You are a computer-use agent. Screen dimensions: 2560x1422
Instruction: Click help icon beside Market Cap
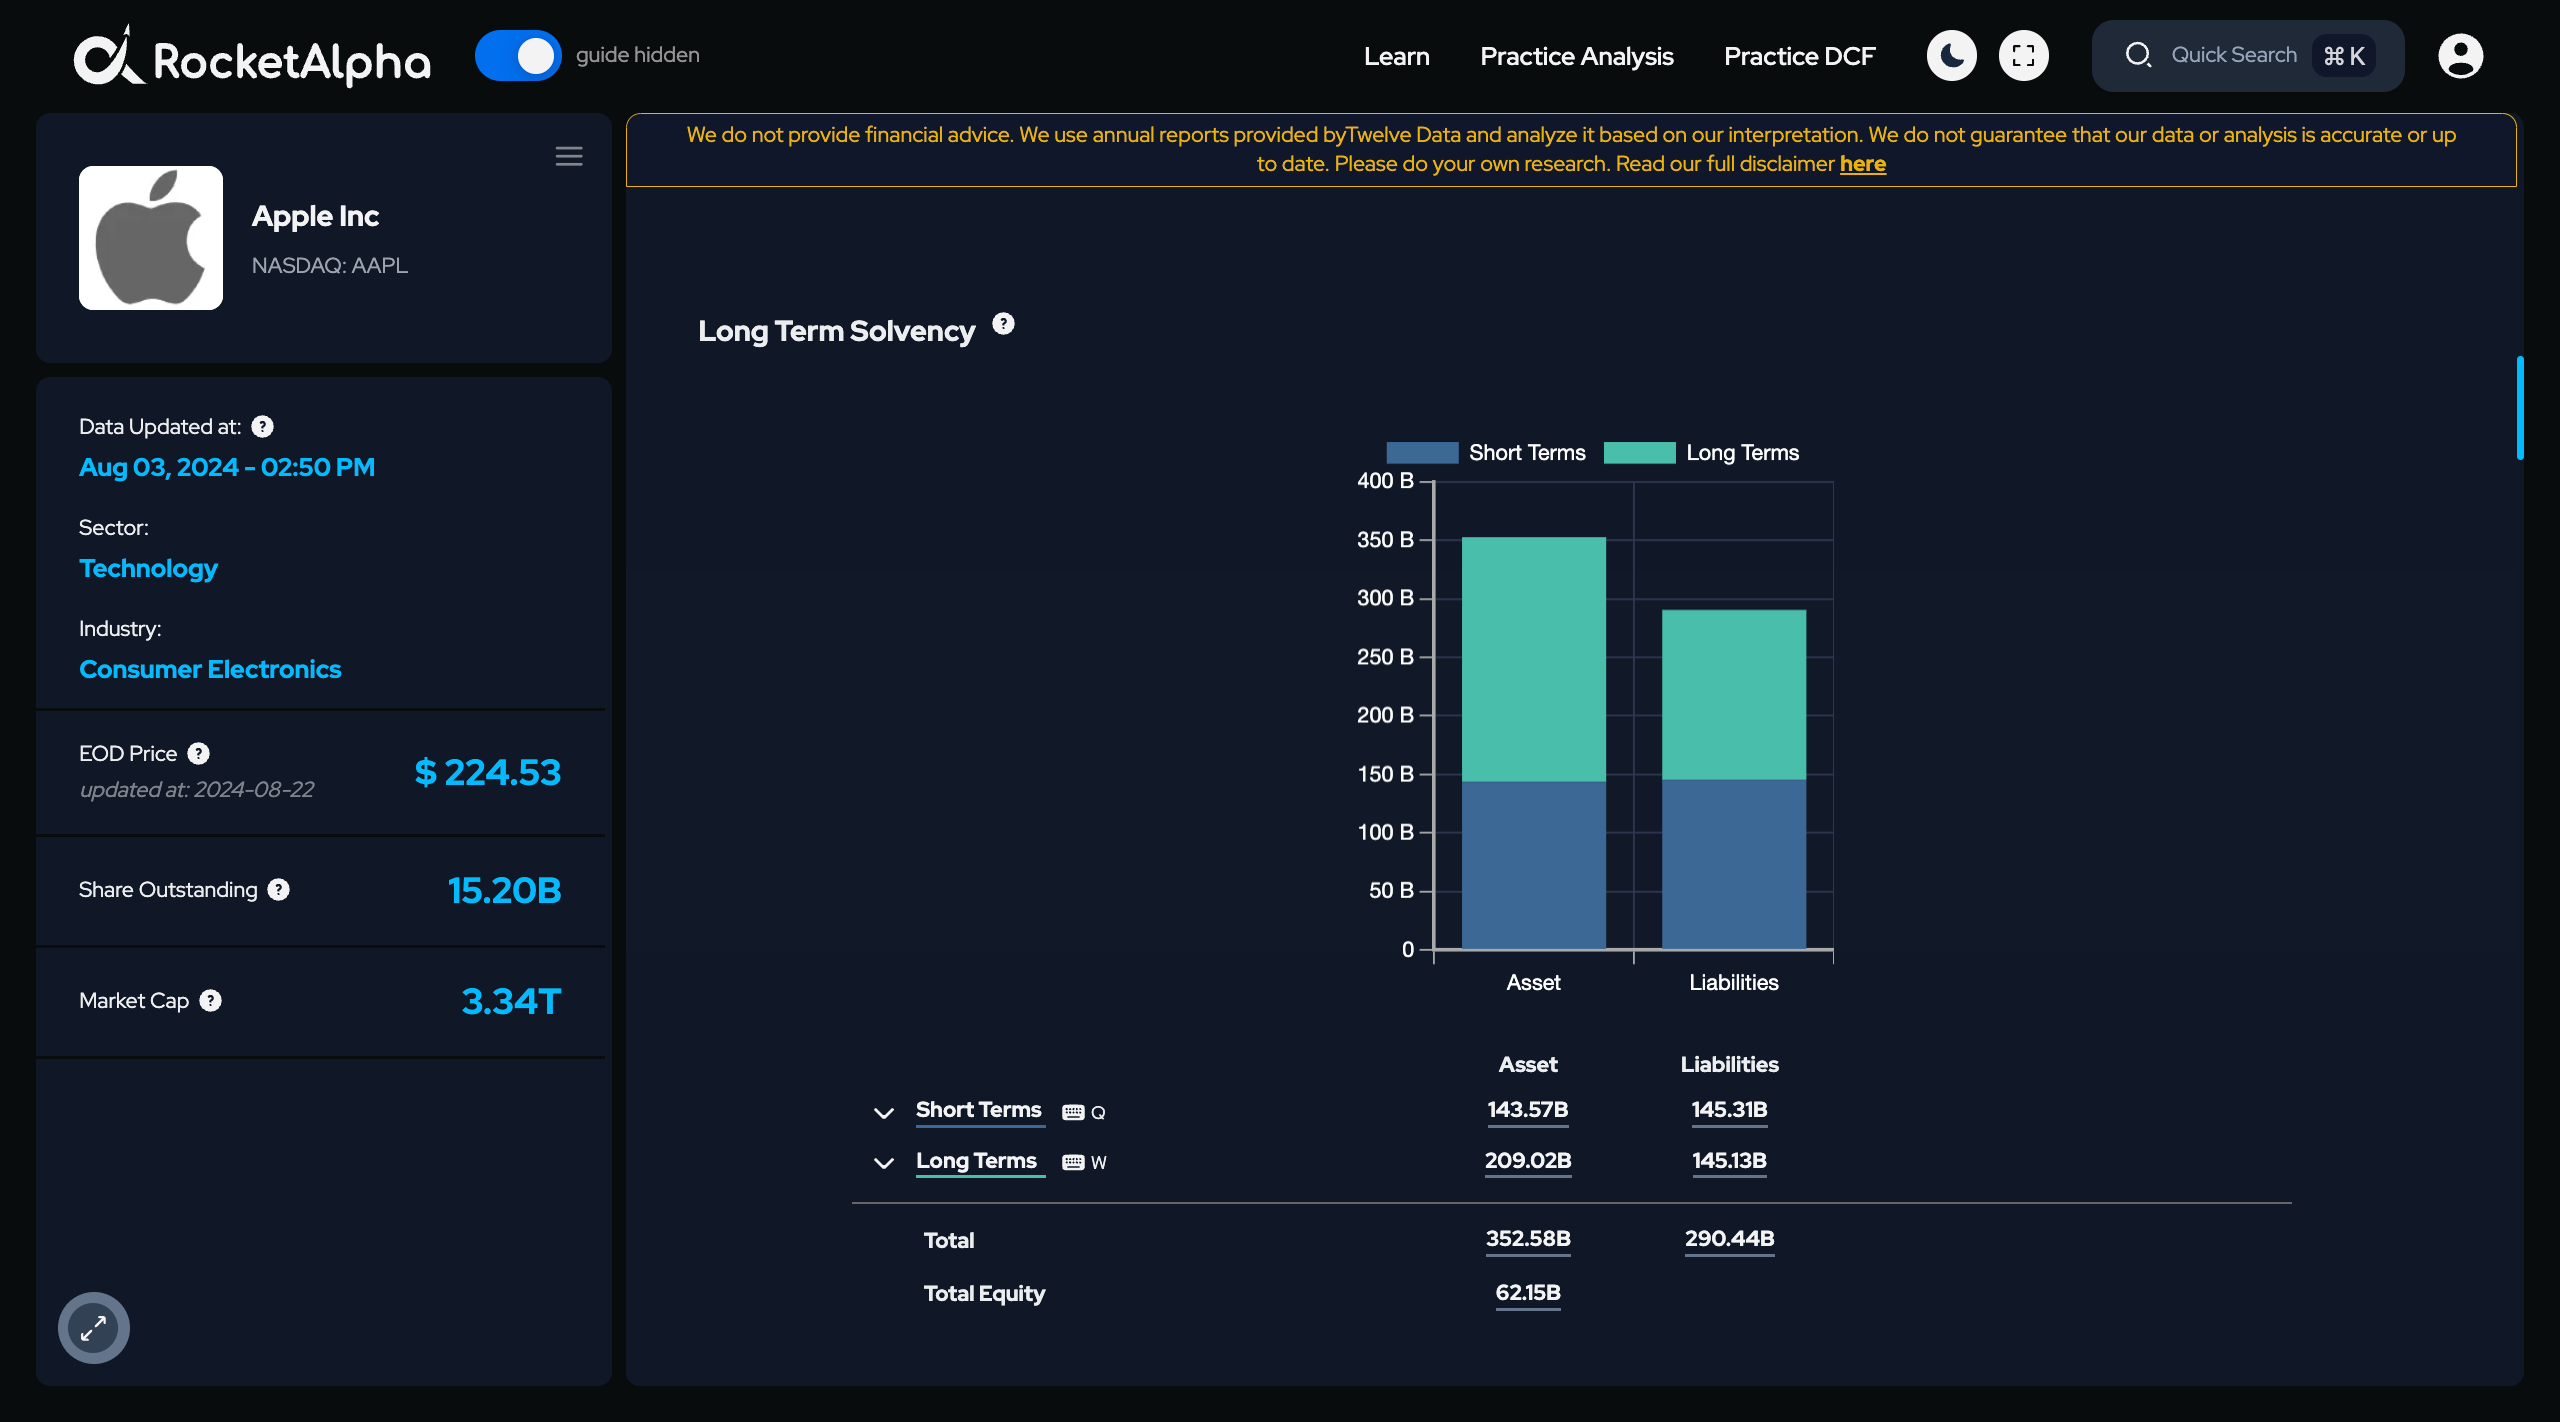[210, 1001]
